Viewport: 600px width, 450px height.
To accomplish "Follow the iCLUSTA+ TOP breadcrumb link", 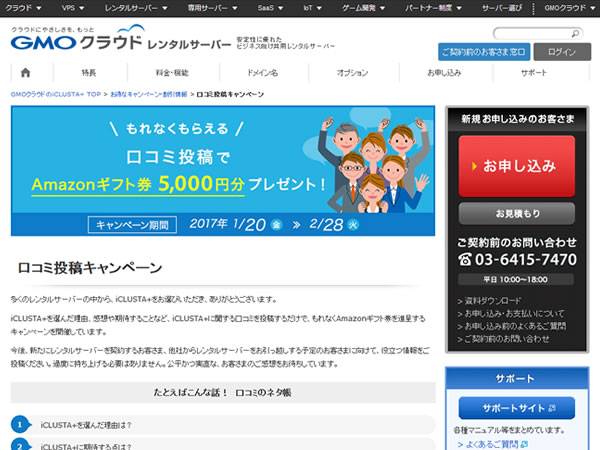I will [x=56, y=94].
